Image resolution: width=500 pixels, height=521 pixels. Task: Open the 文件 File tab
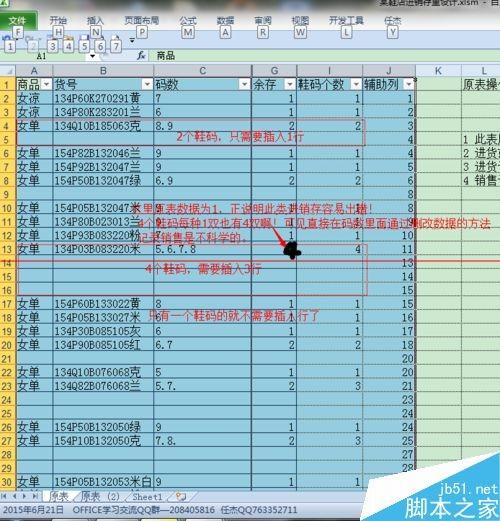(x=18, y=21)
